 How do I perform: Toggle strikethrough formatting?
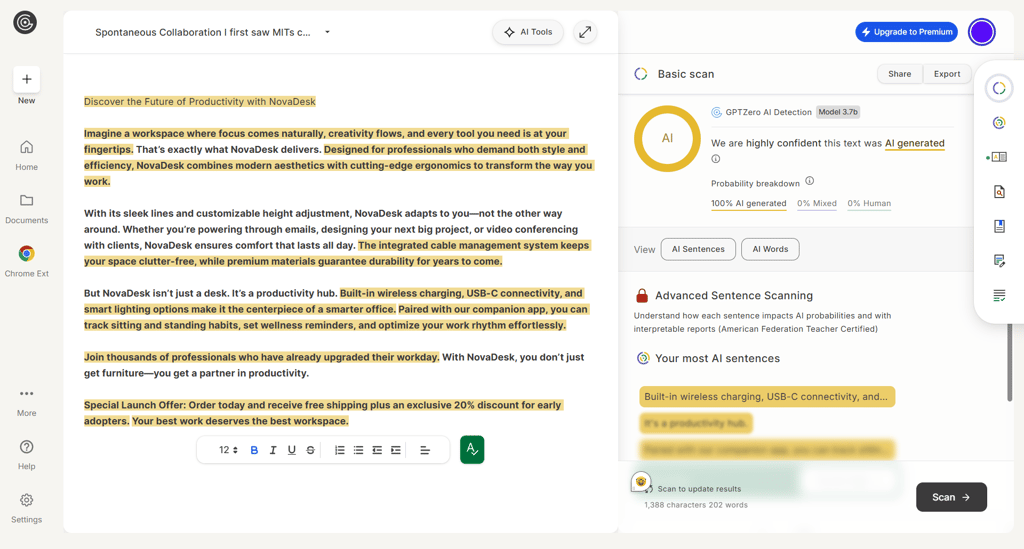[310, 450]
